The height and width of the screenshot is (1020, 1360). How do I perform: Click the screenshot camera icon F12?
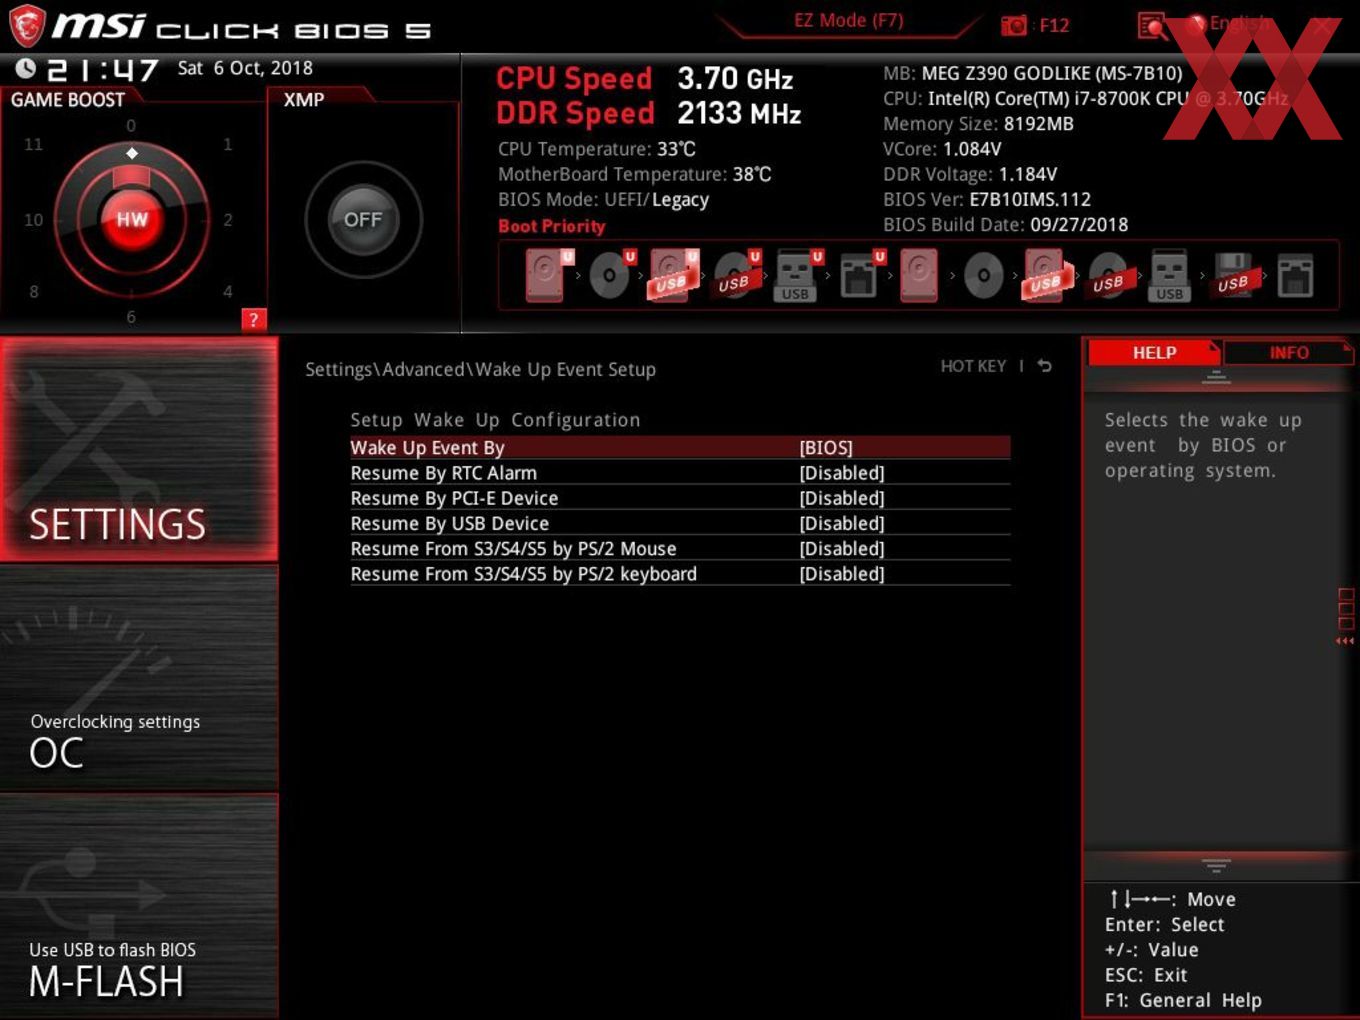pos(1013,25)
